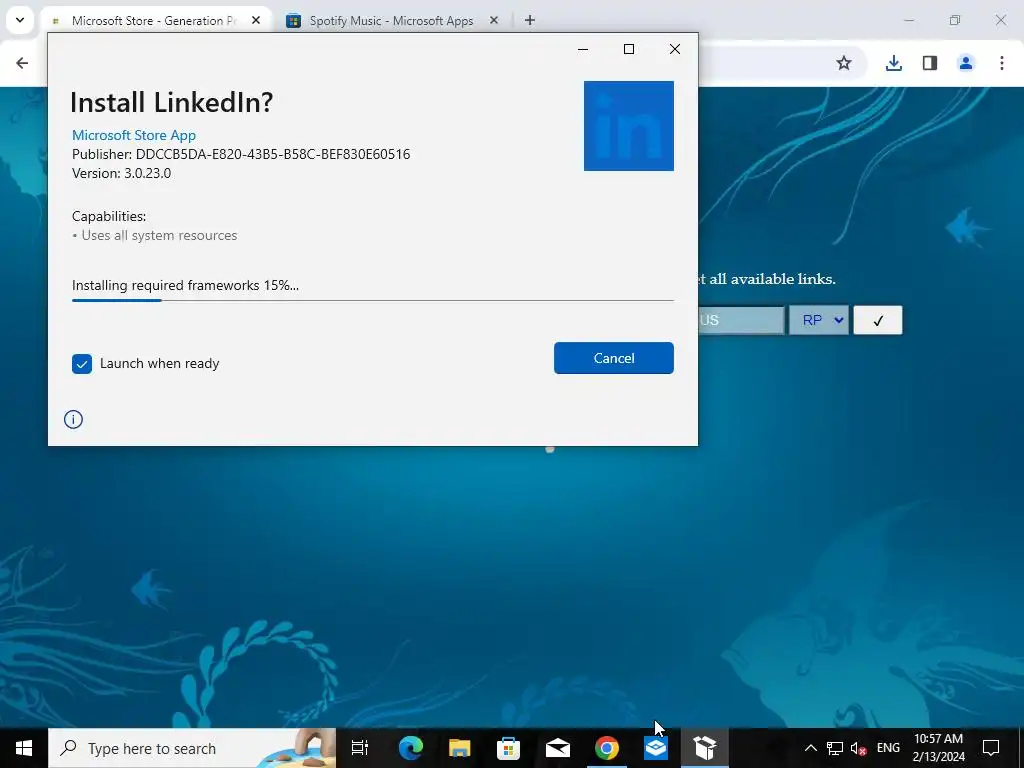Expand the RP ring dropdown on webpage

point(818,320)
